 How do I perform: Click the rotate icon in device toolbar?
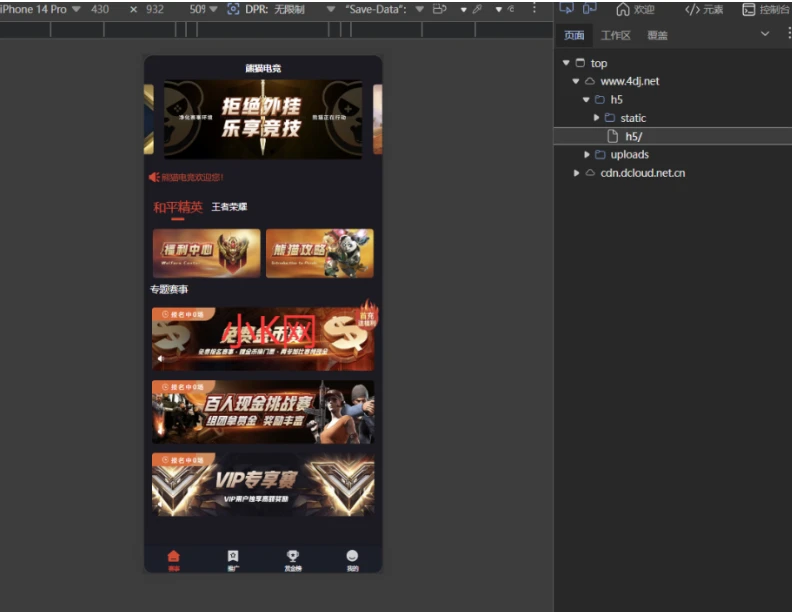click(x=511, y=9)
